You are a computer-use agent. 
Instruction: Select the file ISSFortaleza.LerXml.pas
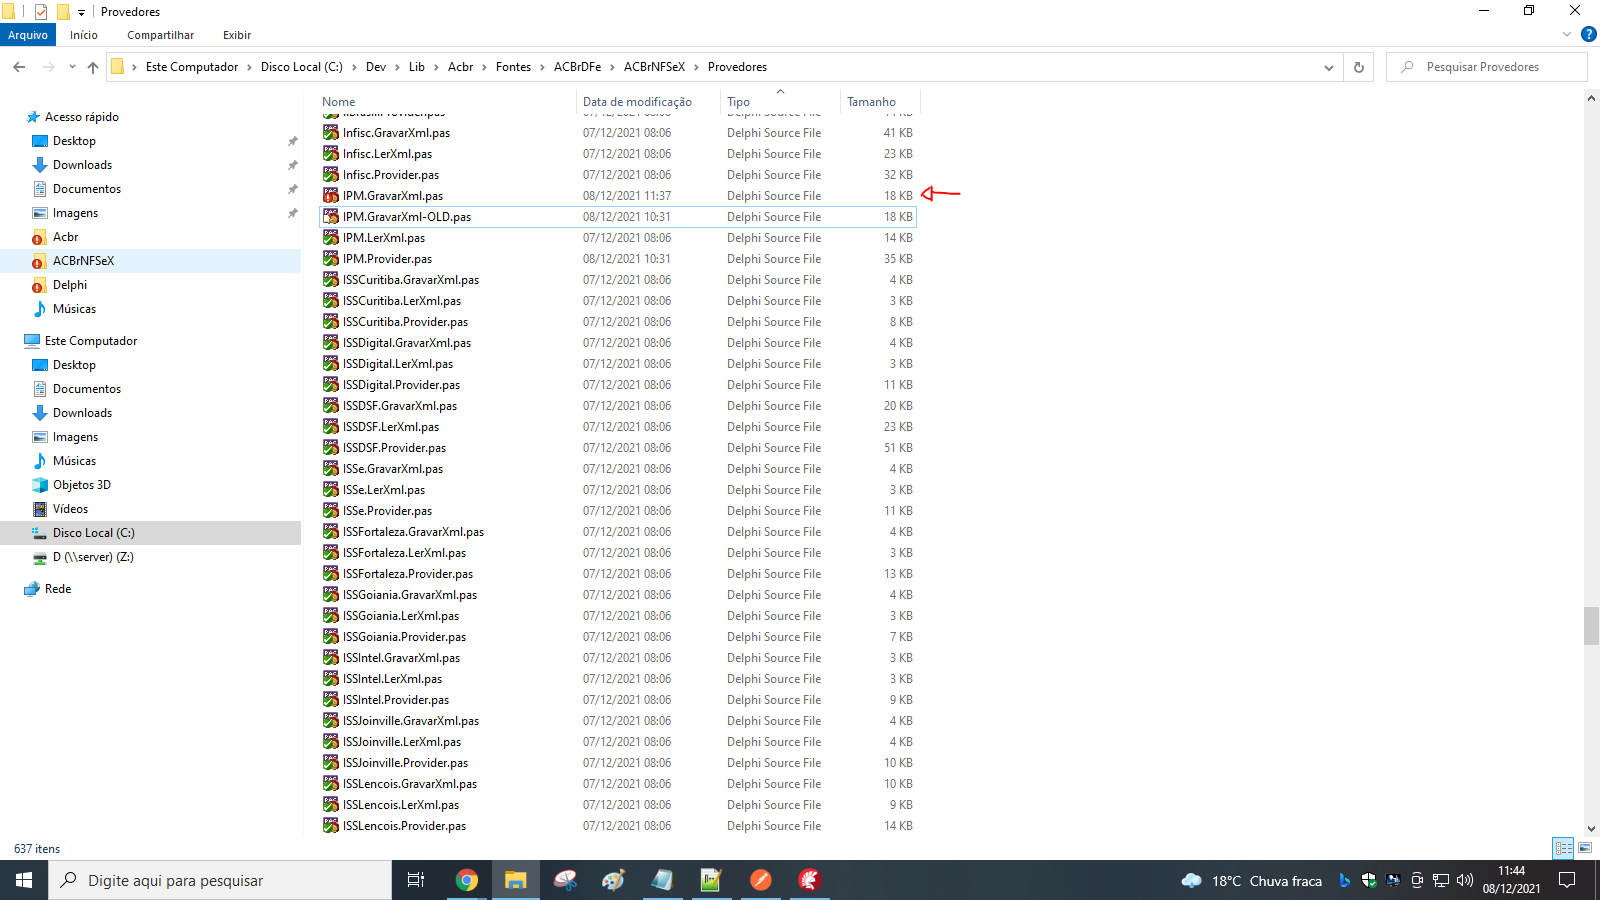tap(404, 553)
